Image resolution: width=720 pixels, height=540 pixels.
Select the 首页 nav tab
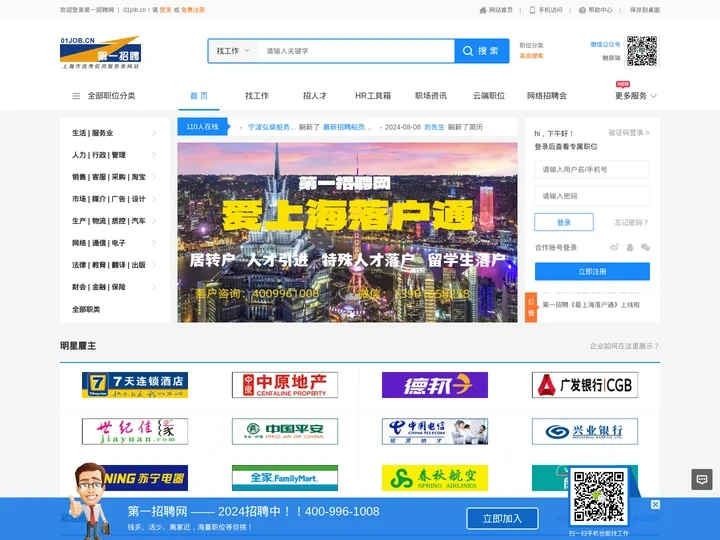(199, 96)
